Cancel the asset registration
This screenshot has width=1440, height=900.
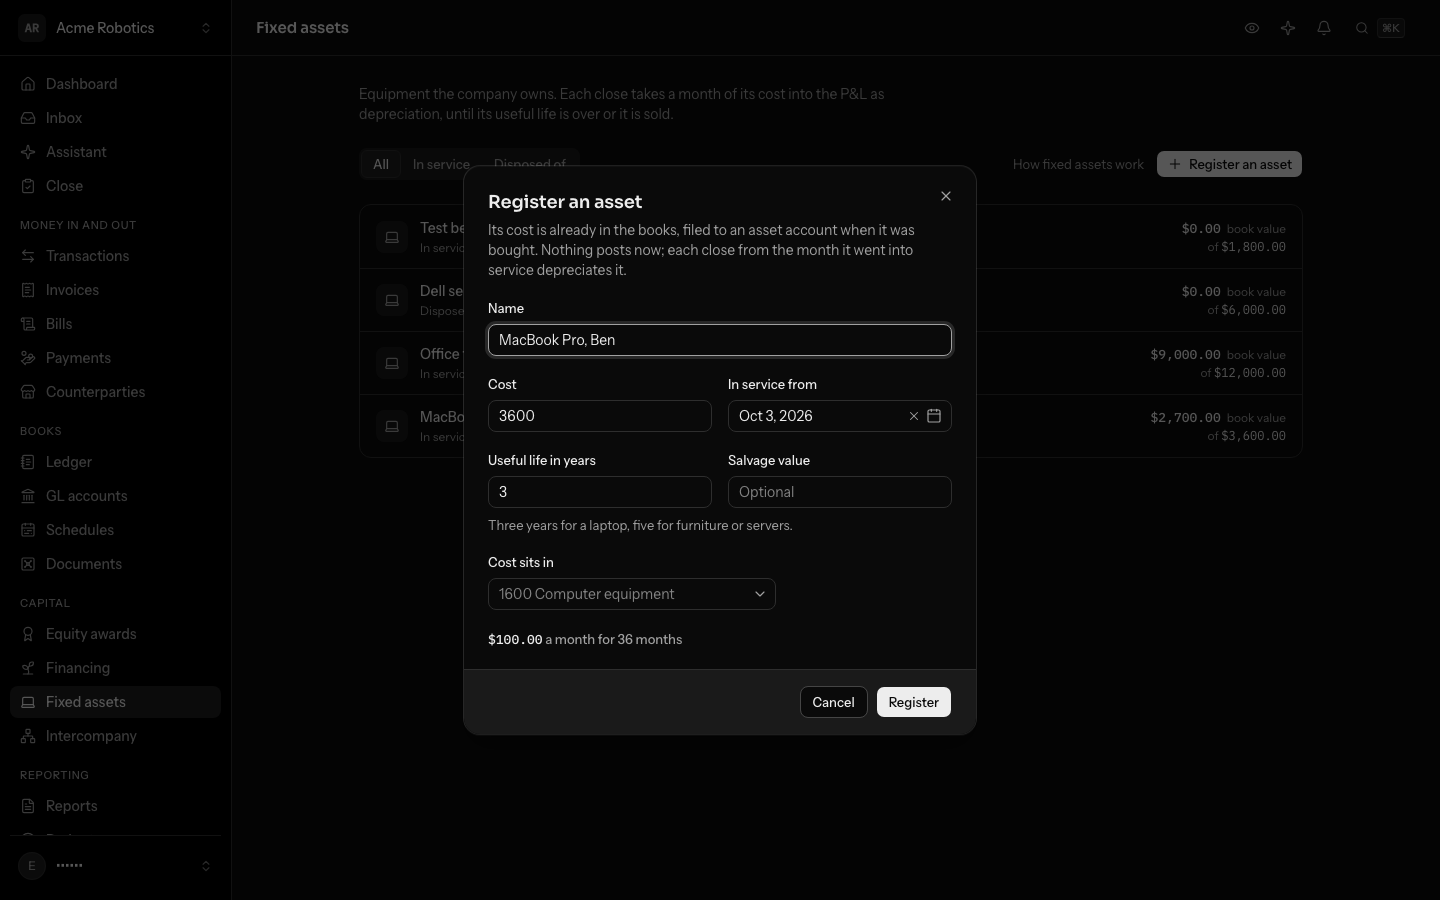pyautogui.click(x=833, y=702)
